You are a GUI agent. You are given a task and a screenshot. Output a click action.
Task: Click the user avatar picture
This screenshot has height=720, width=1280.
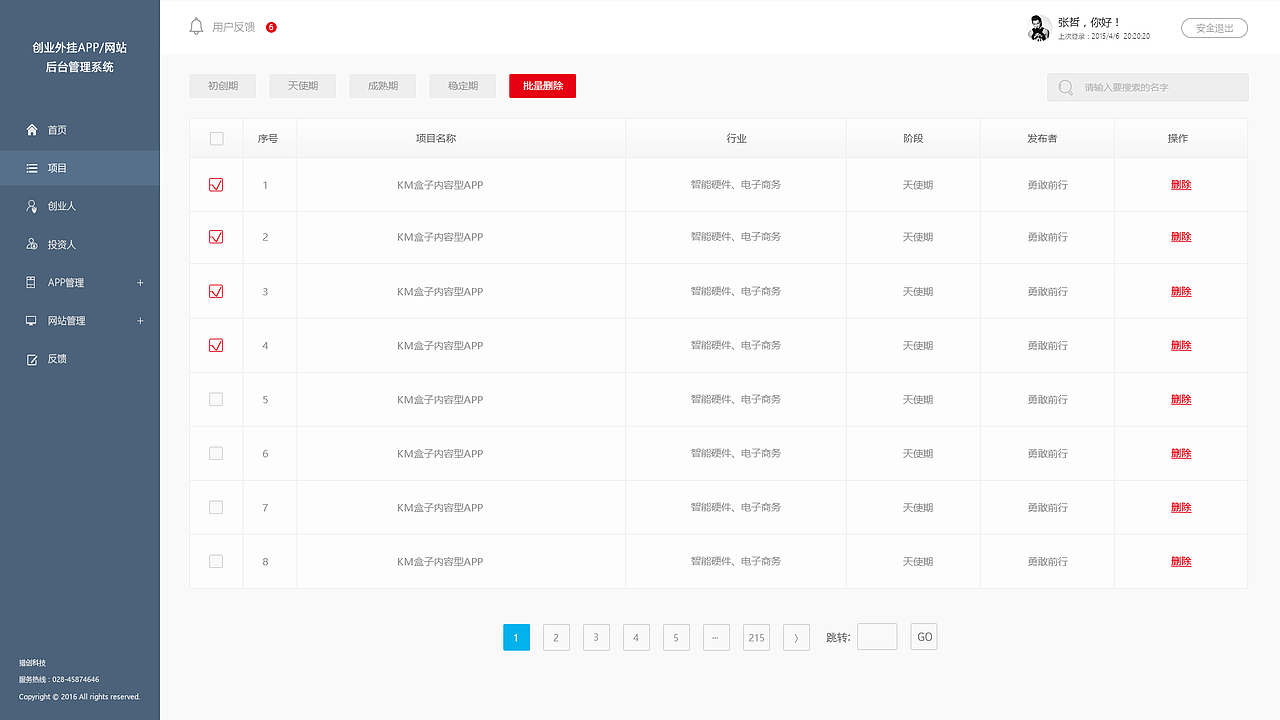[x=1039, y=28]
